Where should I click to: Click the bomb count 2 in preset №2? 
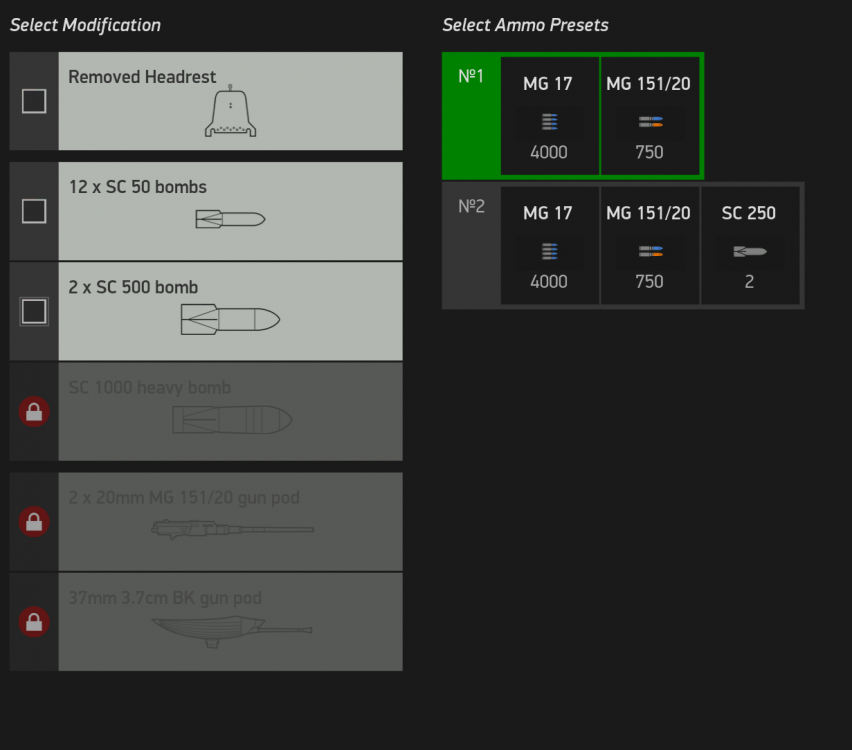[749, 282]
